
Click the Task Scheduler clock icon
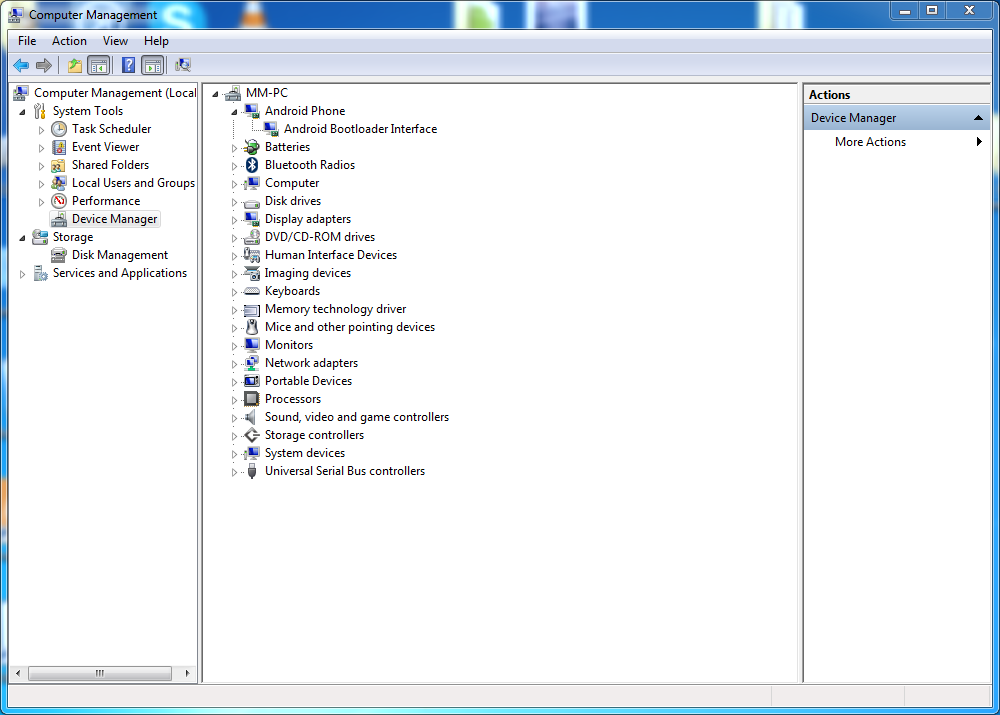(x=59, y=129)
